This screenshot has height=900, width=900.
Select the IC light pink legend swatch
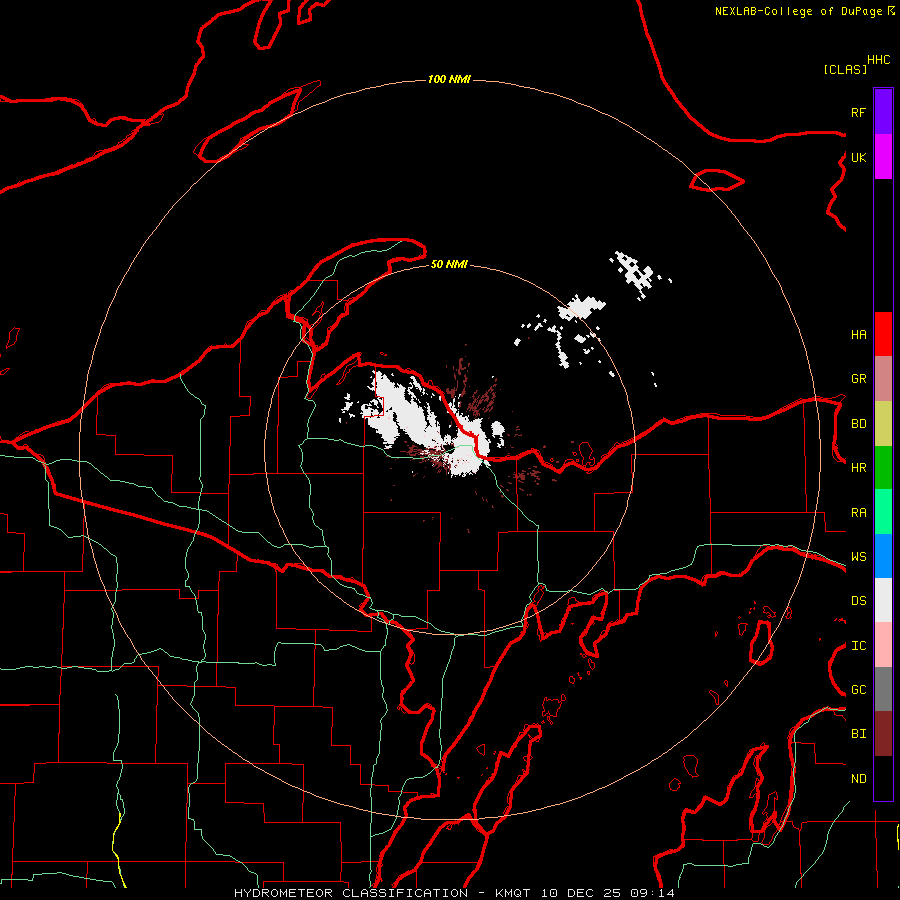click(x=883, y=645)
